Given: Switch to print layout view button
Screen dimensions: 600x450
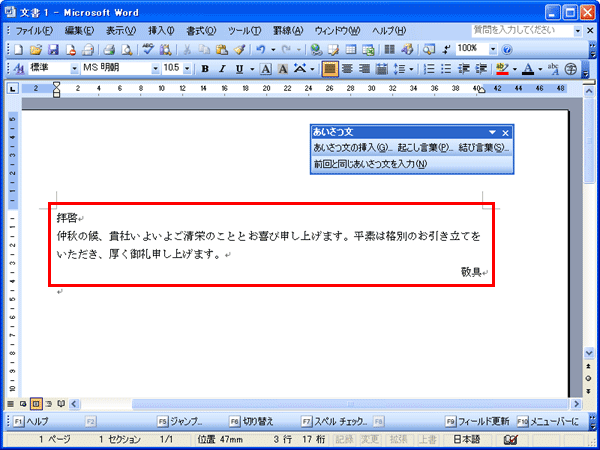Looking at the screenshot, I should tap(36, 403).
